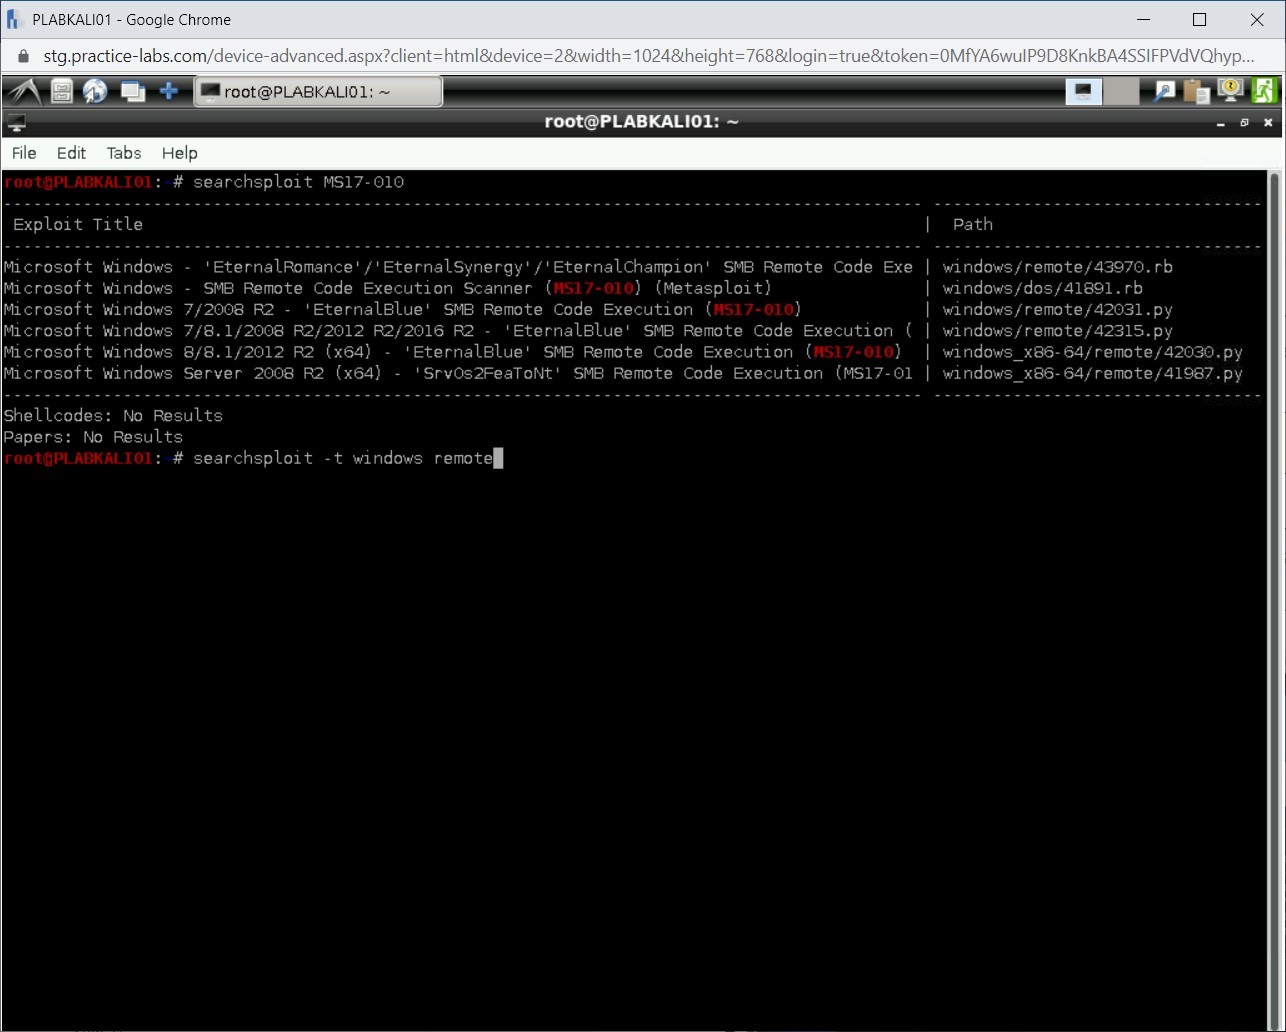Open the Help menu
This screenshot has height=1032, width=1286.
pyautogui.click(x=180, y=153)
